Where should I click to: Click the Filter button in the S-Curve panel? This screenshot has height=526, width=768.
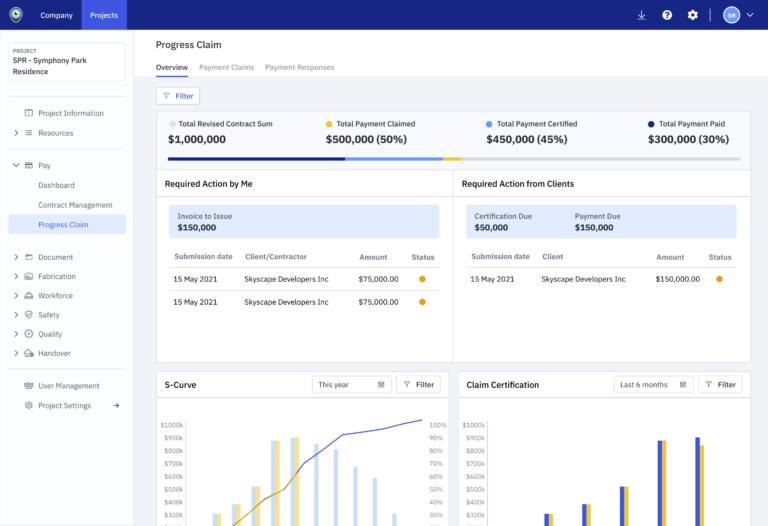tap(418, 384)
